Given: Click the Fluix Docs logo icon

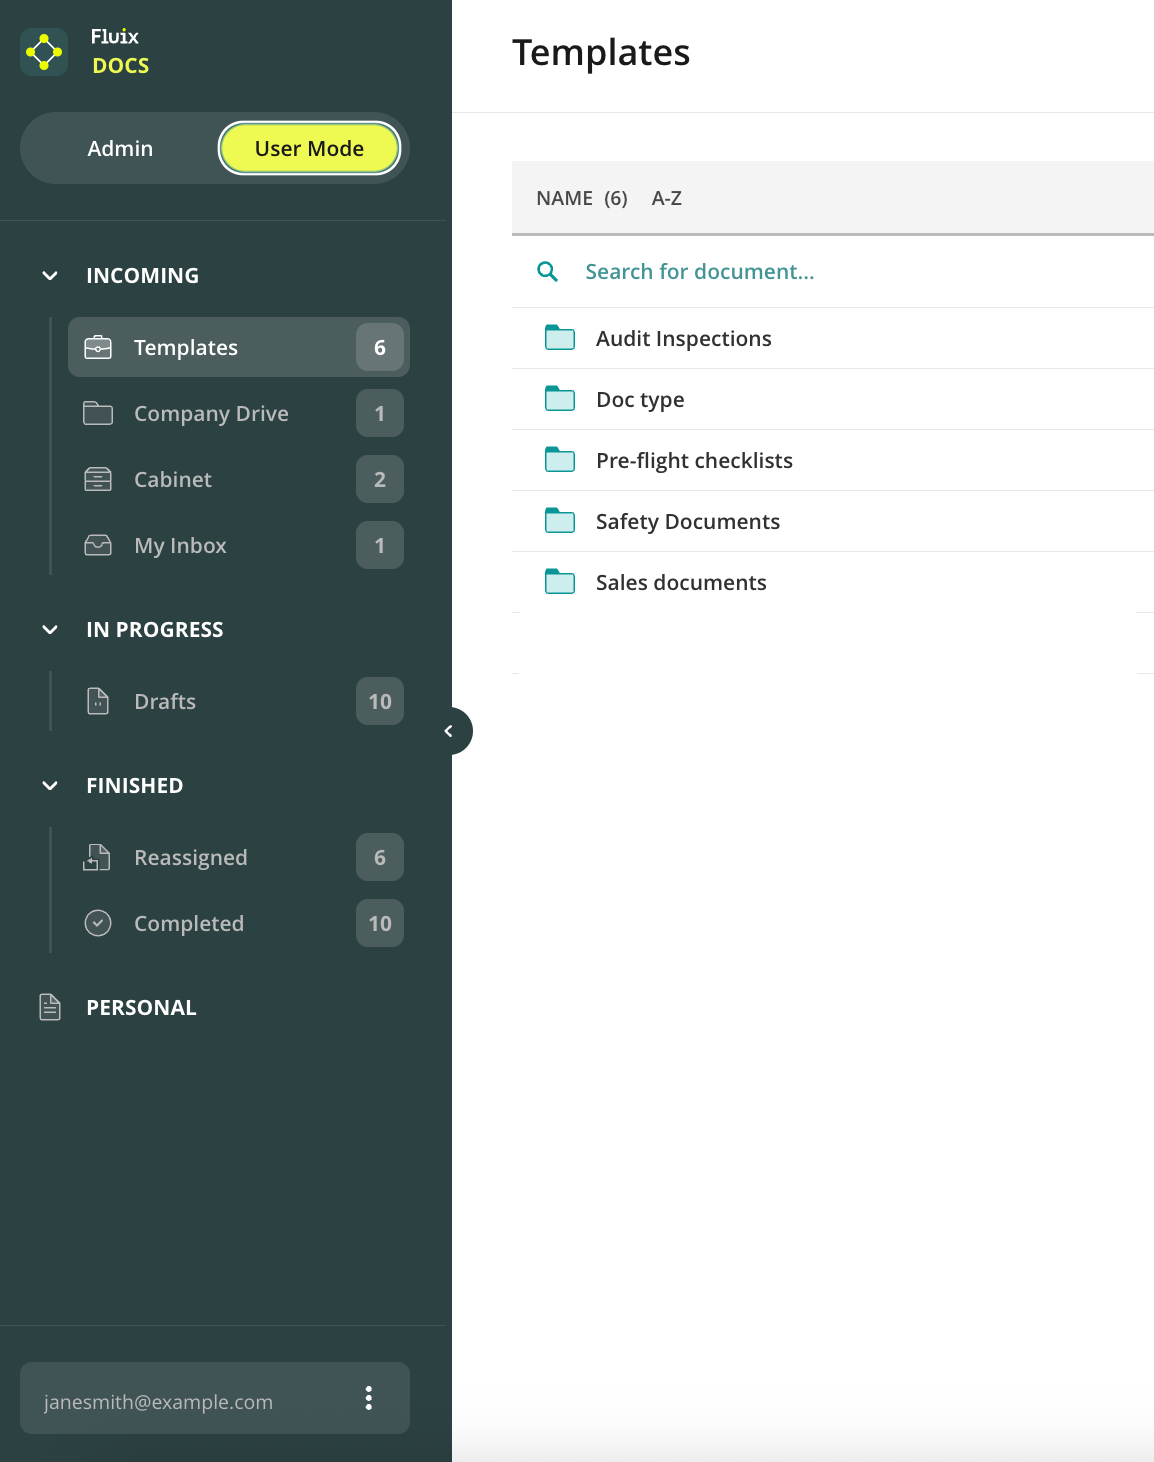Looking at the screenshot, I should 44,51.
